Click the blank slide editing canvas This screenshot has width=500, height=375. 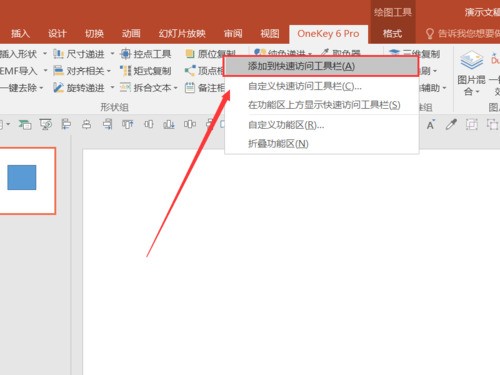point(291,262)
